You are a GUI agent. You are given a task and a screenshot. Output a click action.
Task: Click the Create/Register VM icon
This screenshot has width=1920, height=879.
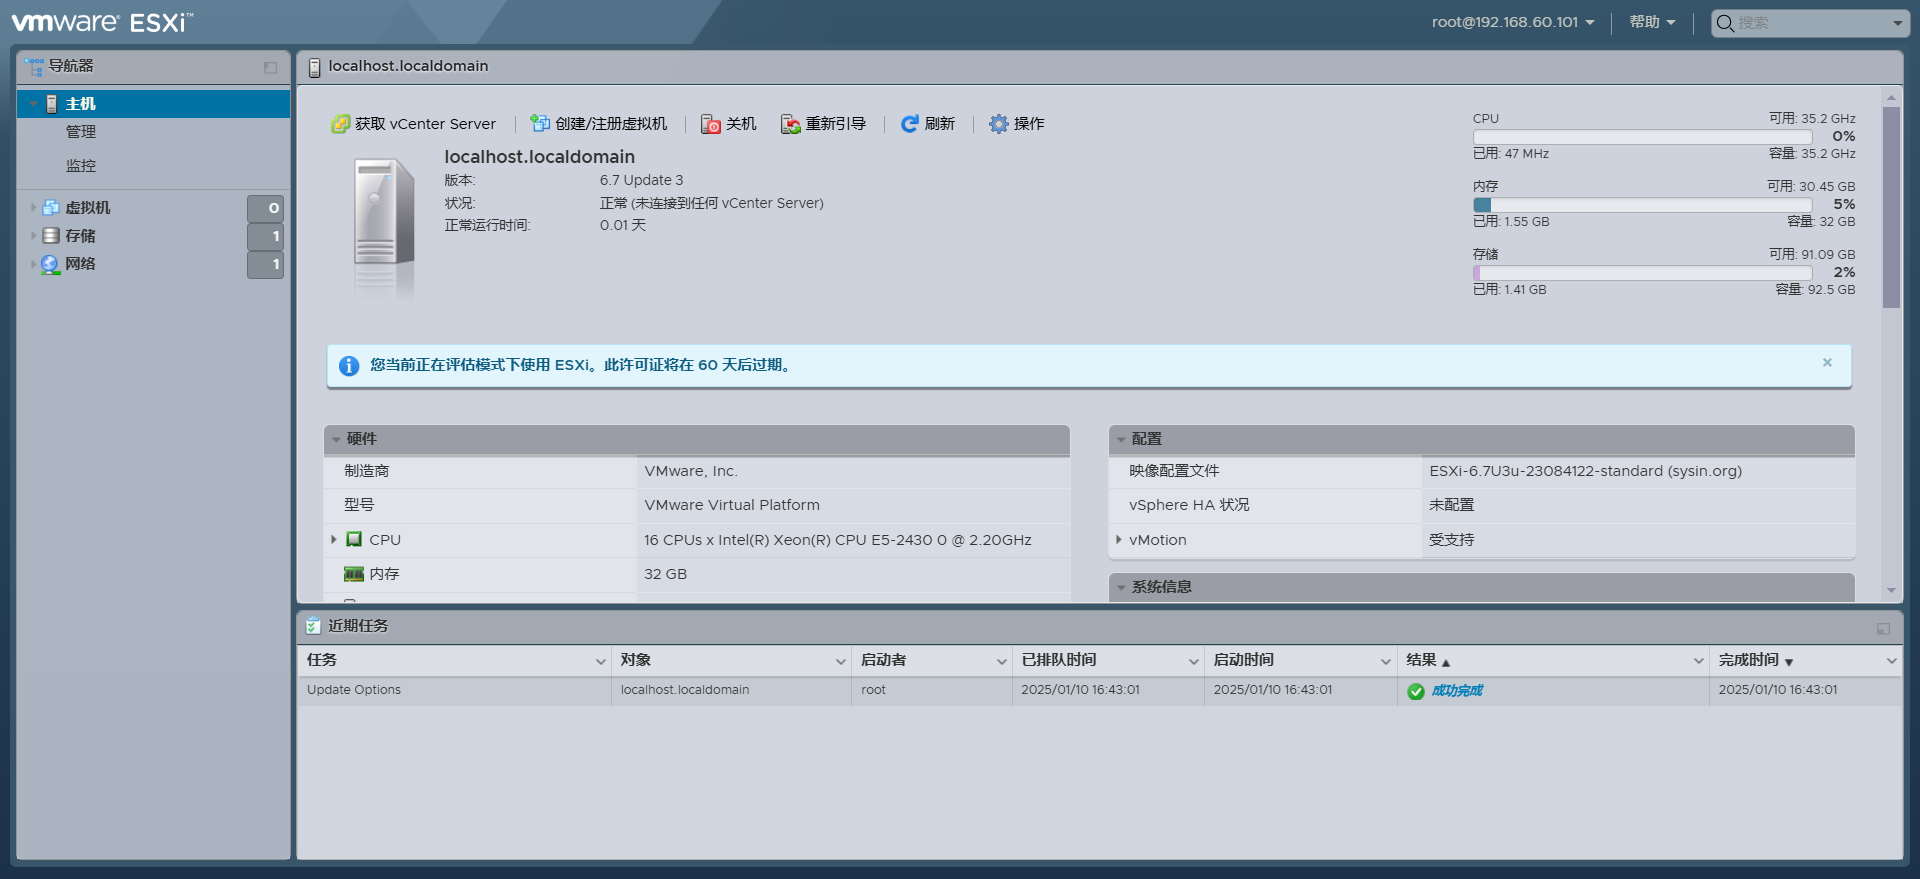pyautogui.click(x=540, y=124)
